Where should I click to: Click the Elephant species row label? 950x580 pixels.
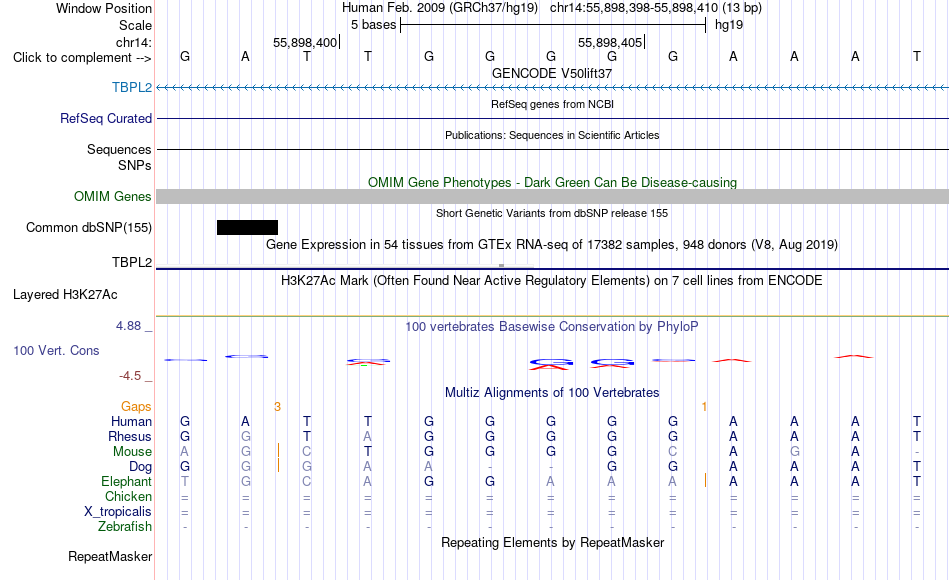tap(127, 481)
